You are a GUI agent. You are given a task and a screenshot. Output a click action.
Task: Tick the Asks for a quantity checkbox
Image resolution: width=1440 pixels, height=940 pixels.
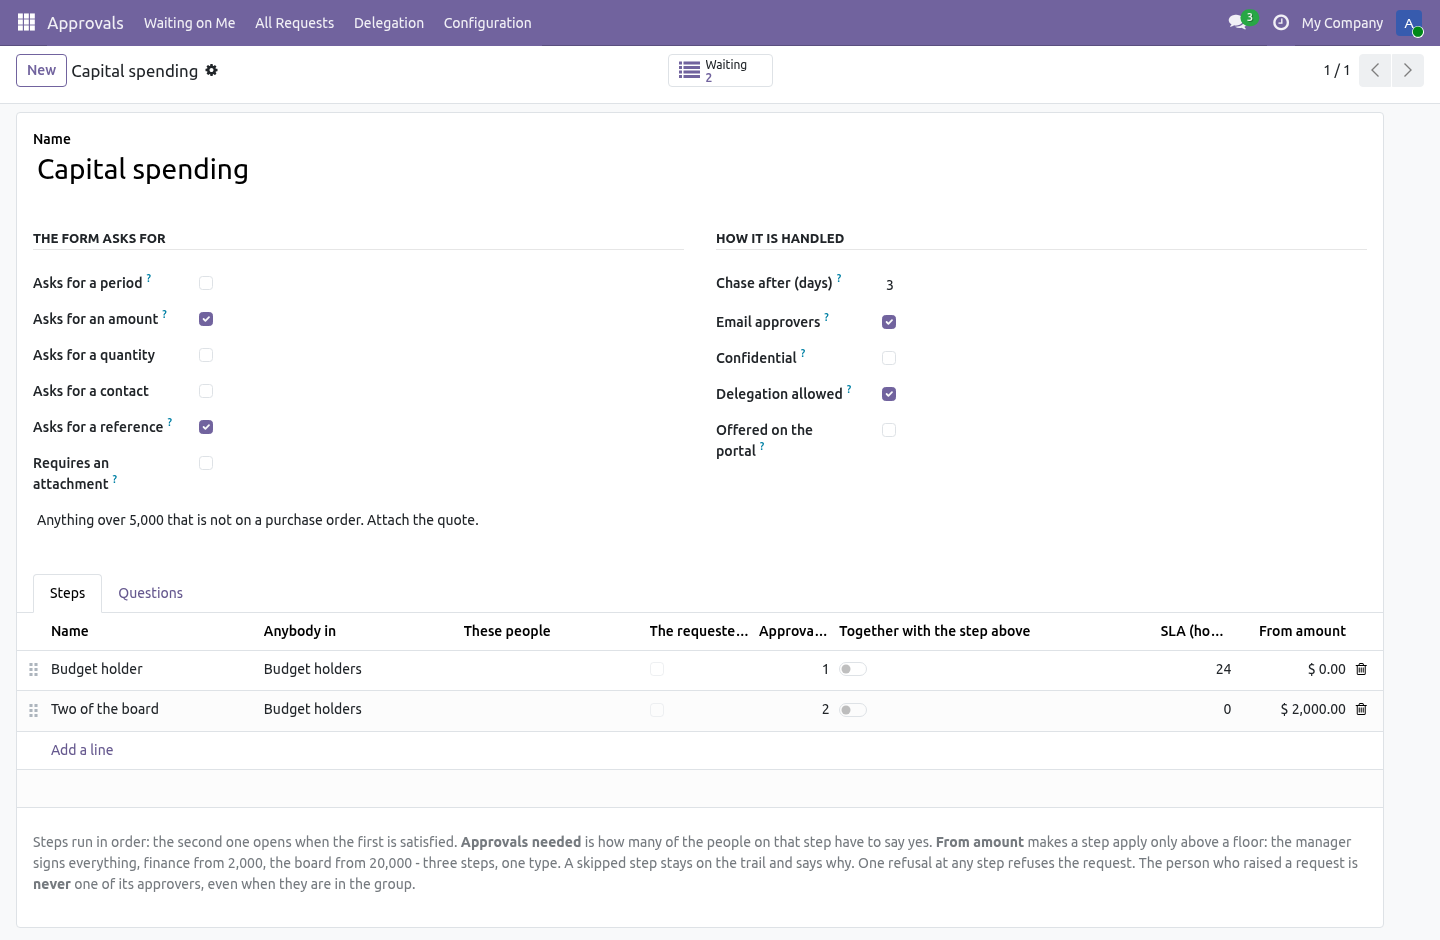206,355
